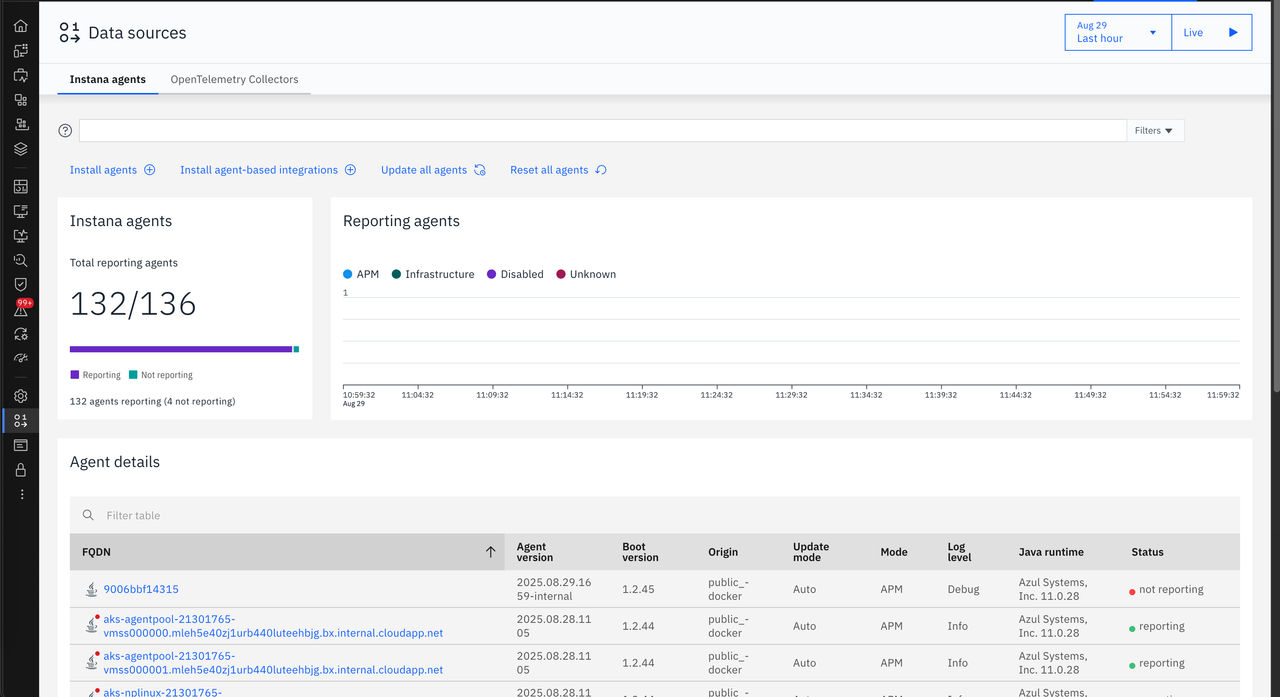This screenshot has height=697, width=1280.
Task: Open the Filters dropdown
Action: pos(1155,130)
